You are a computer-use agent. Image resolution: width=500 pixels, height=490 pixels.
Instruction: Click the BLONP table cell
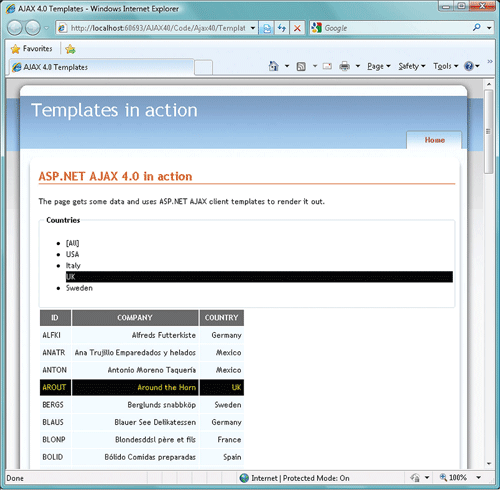tap(55, 440)
